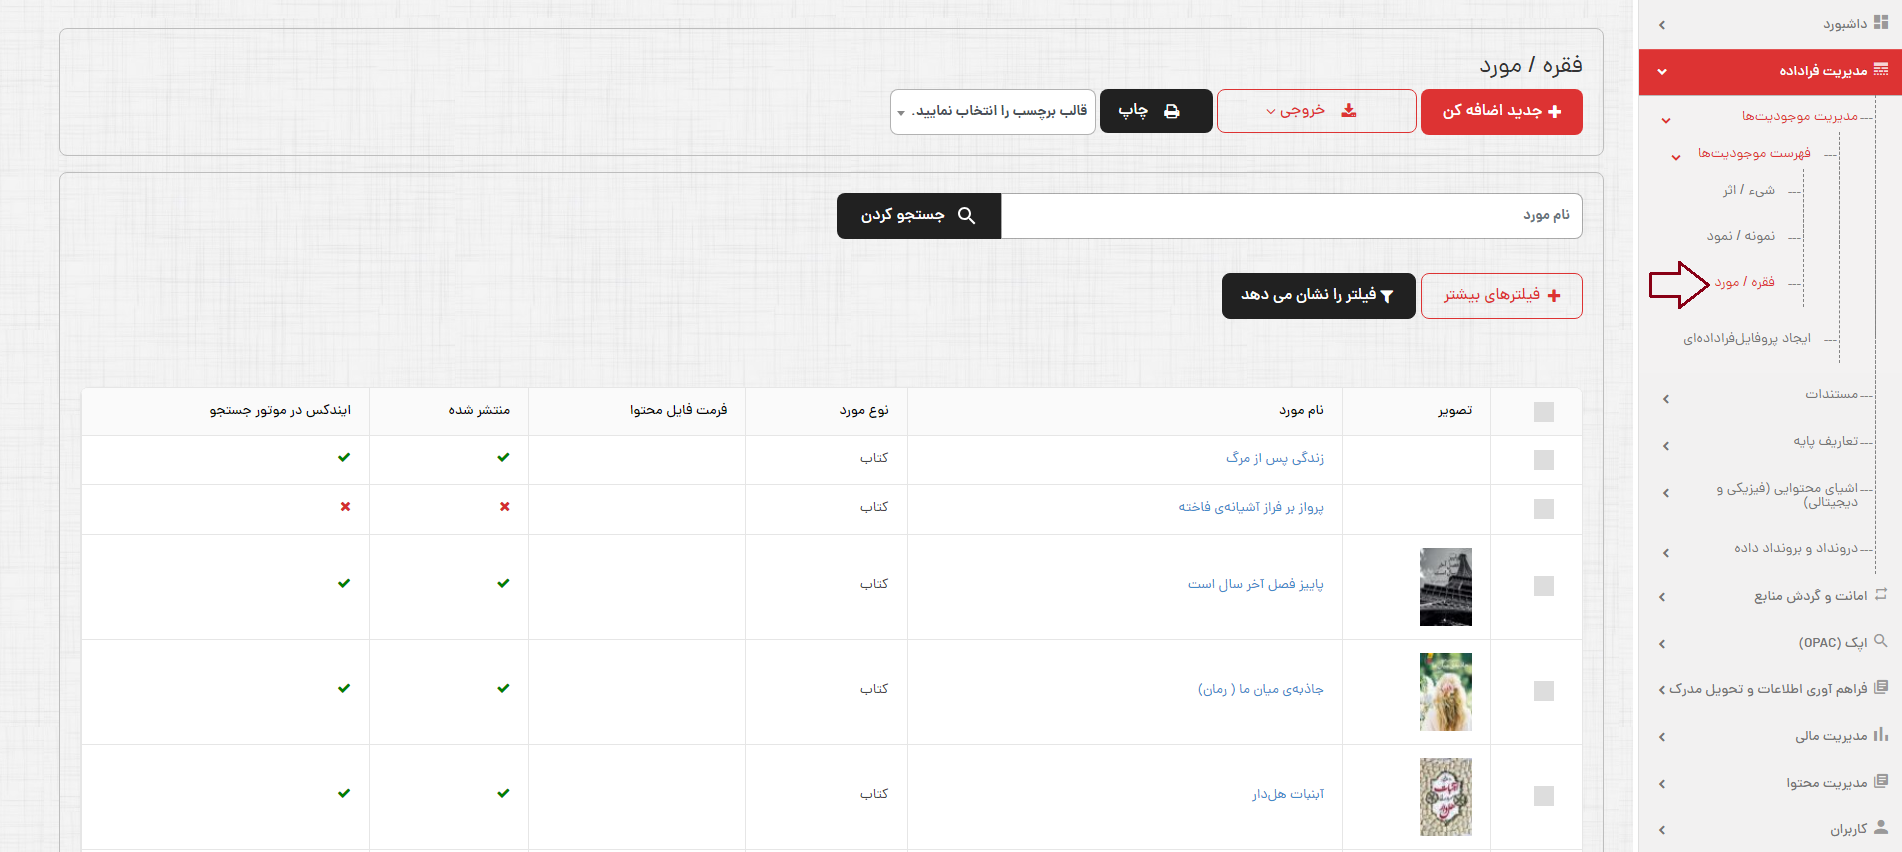Expand the مستندات sidebar section
This screenshot has width=1902, height=852.
pyautogui.click(x=1831, y=395)
